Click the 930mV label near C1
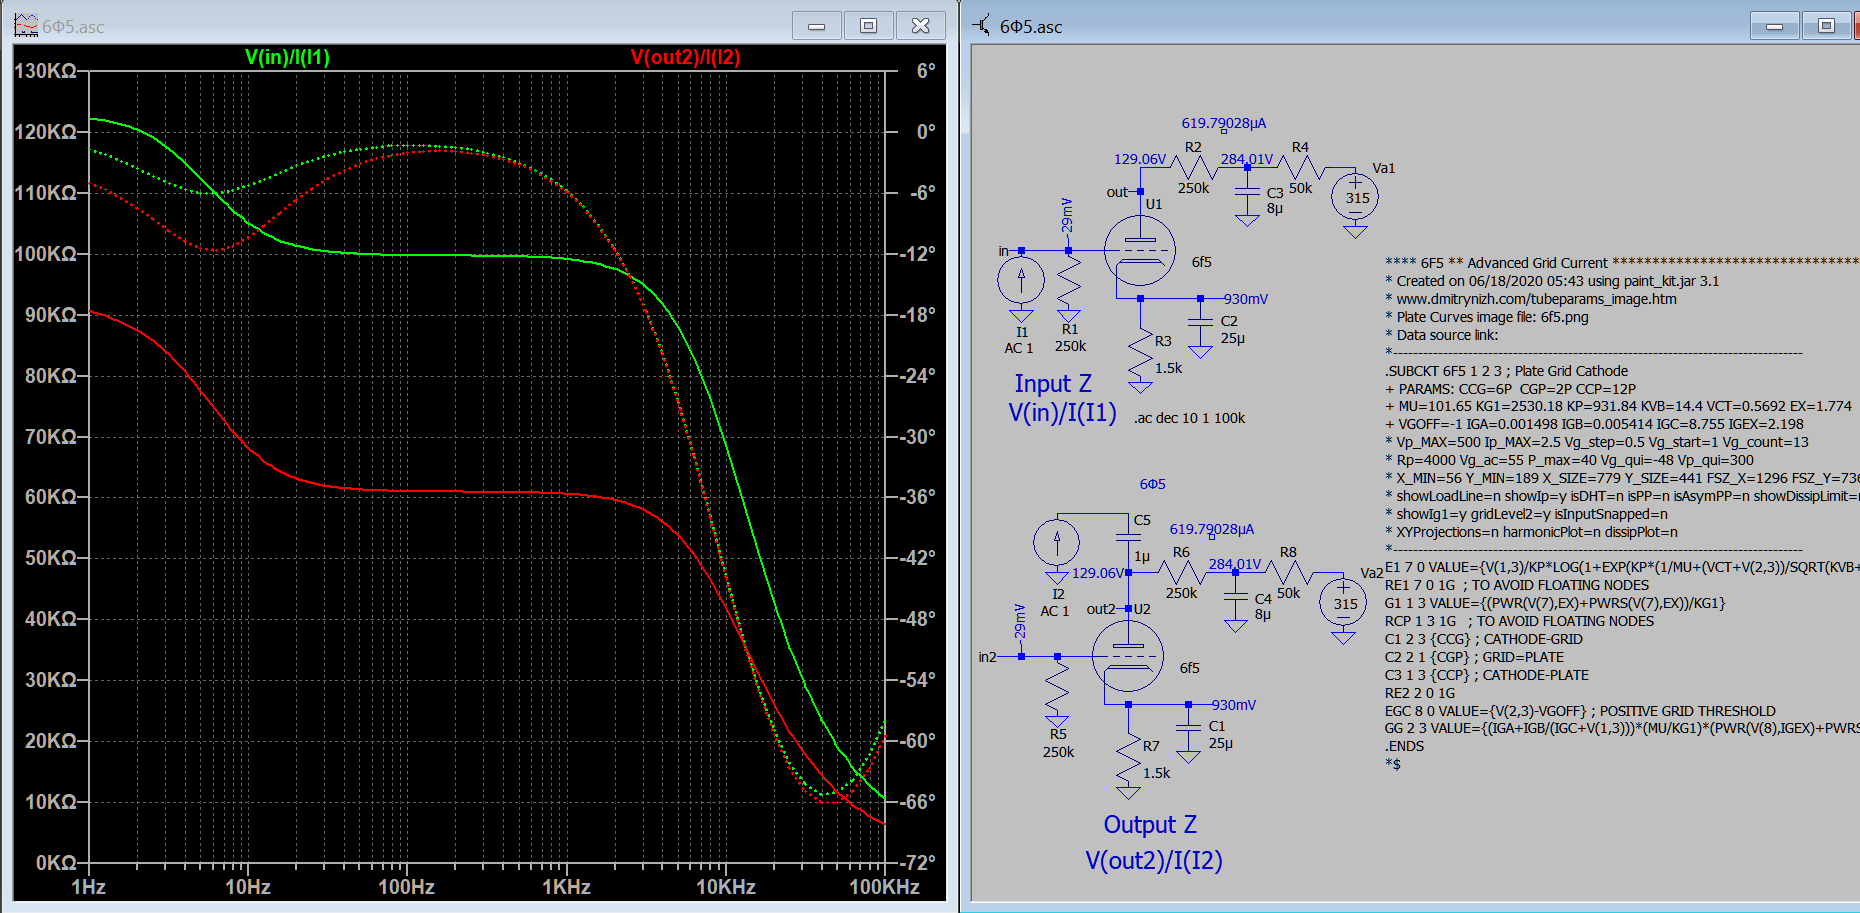Screen dimensions: 1860x913 click(x=1233, y=705)
